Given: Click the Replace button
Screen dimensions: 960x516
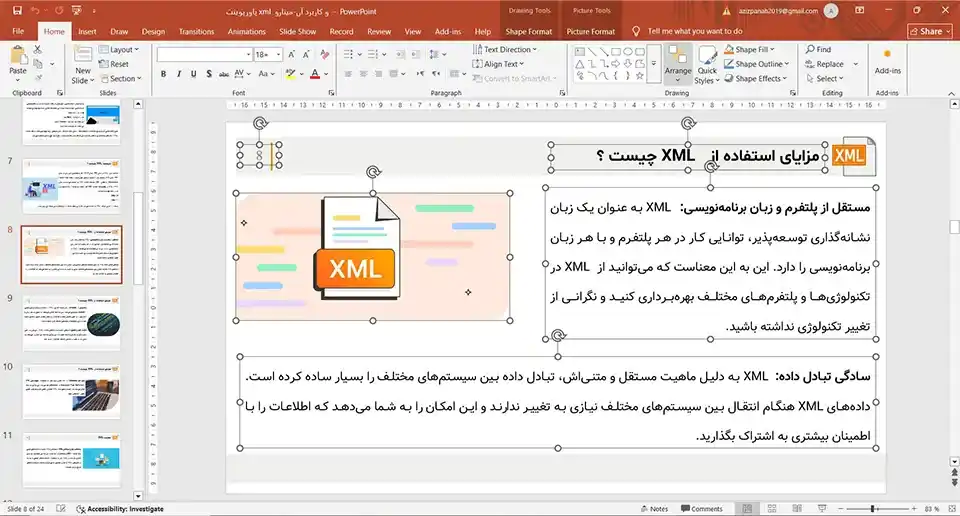Looking at the screenshot, I should (825, 64).
